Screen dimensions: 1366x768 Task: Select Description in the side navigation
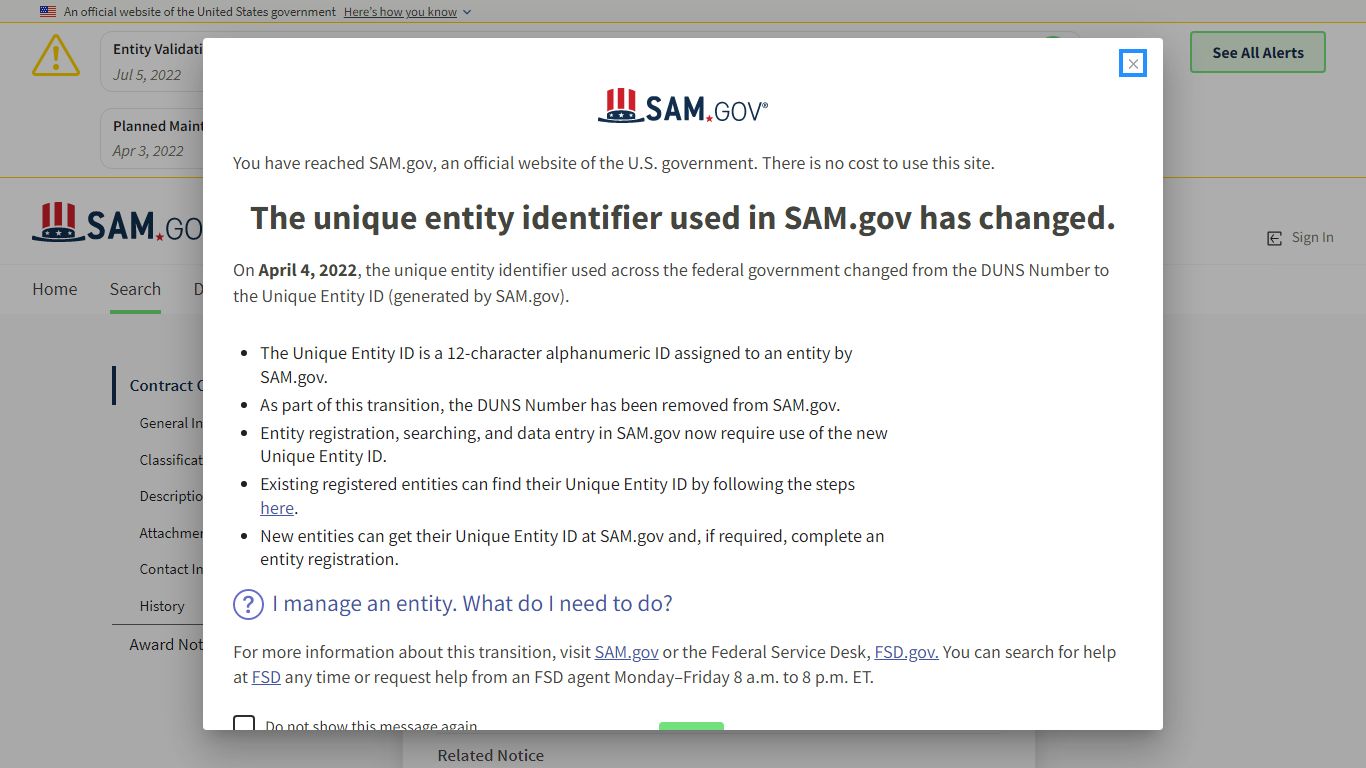[x=171, y=496]
